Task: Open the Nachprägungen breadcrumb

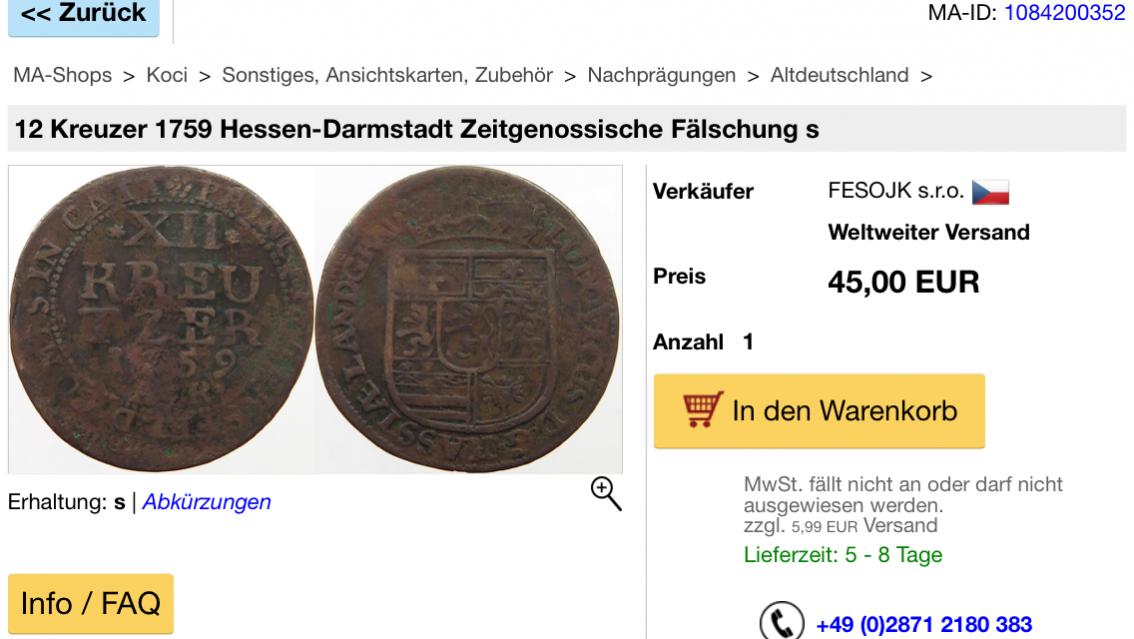Action: (x=662, y=75)
